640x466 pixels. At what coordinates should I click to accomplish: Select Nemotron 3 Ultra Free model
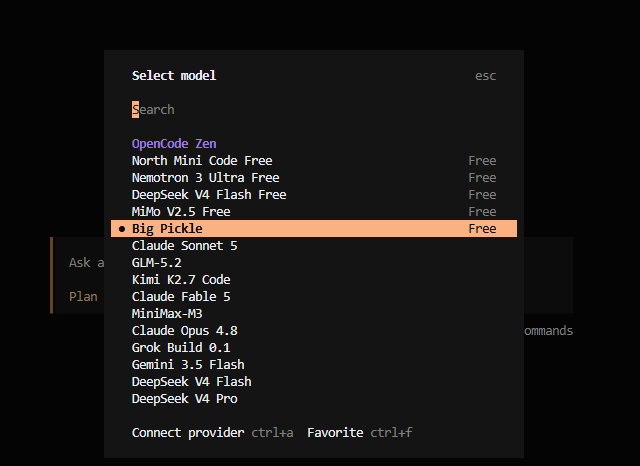313,178
